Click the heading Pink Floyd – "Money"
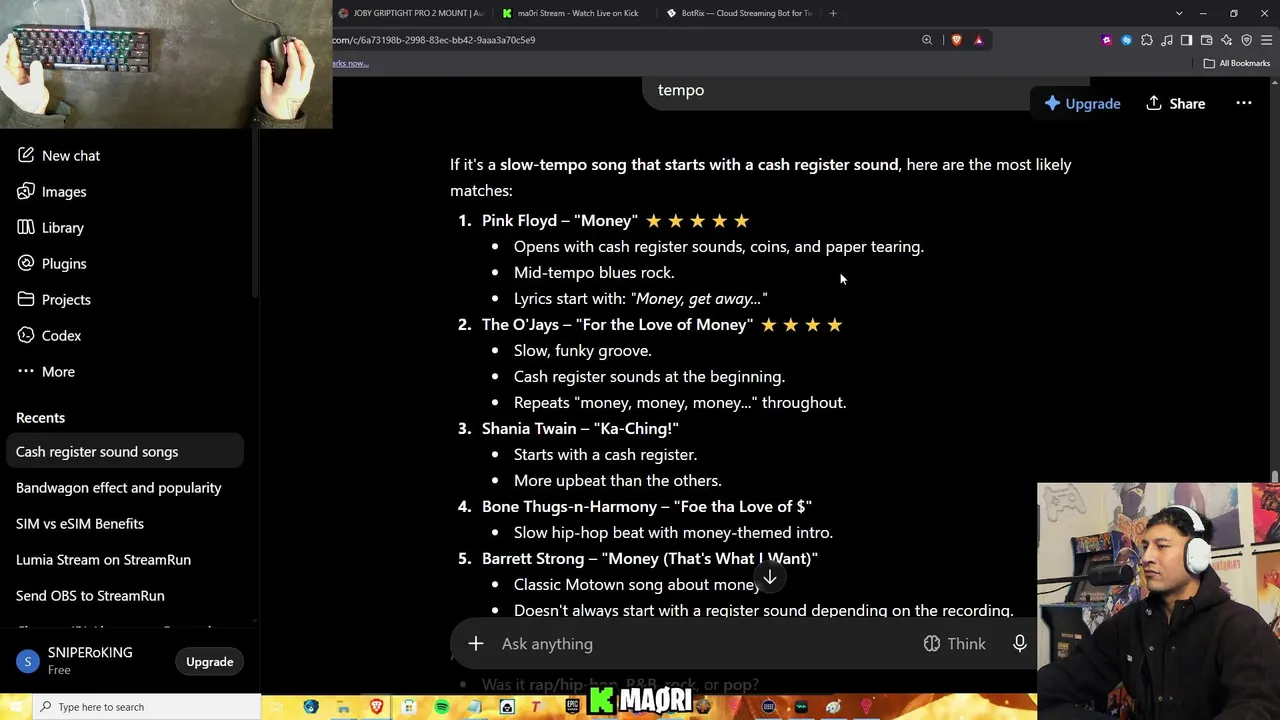Image resolution: width=1280 pixels, height=720 pixels. 560,221
